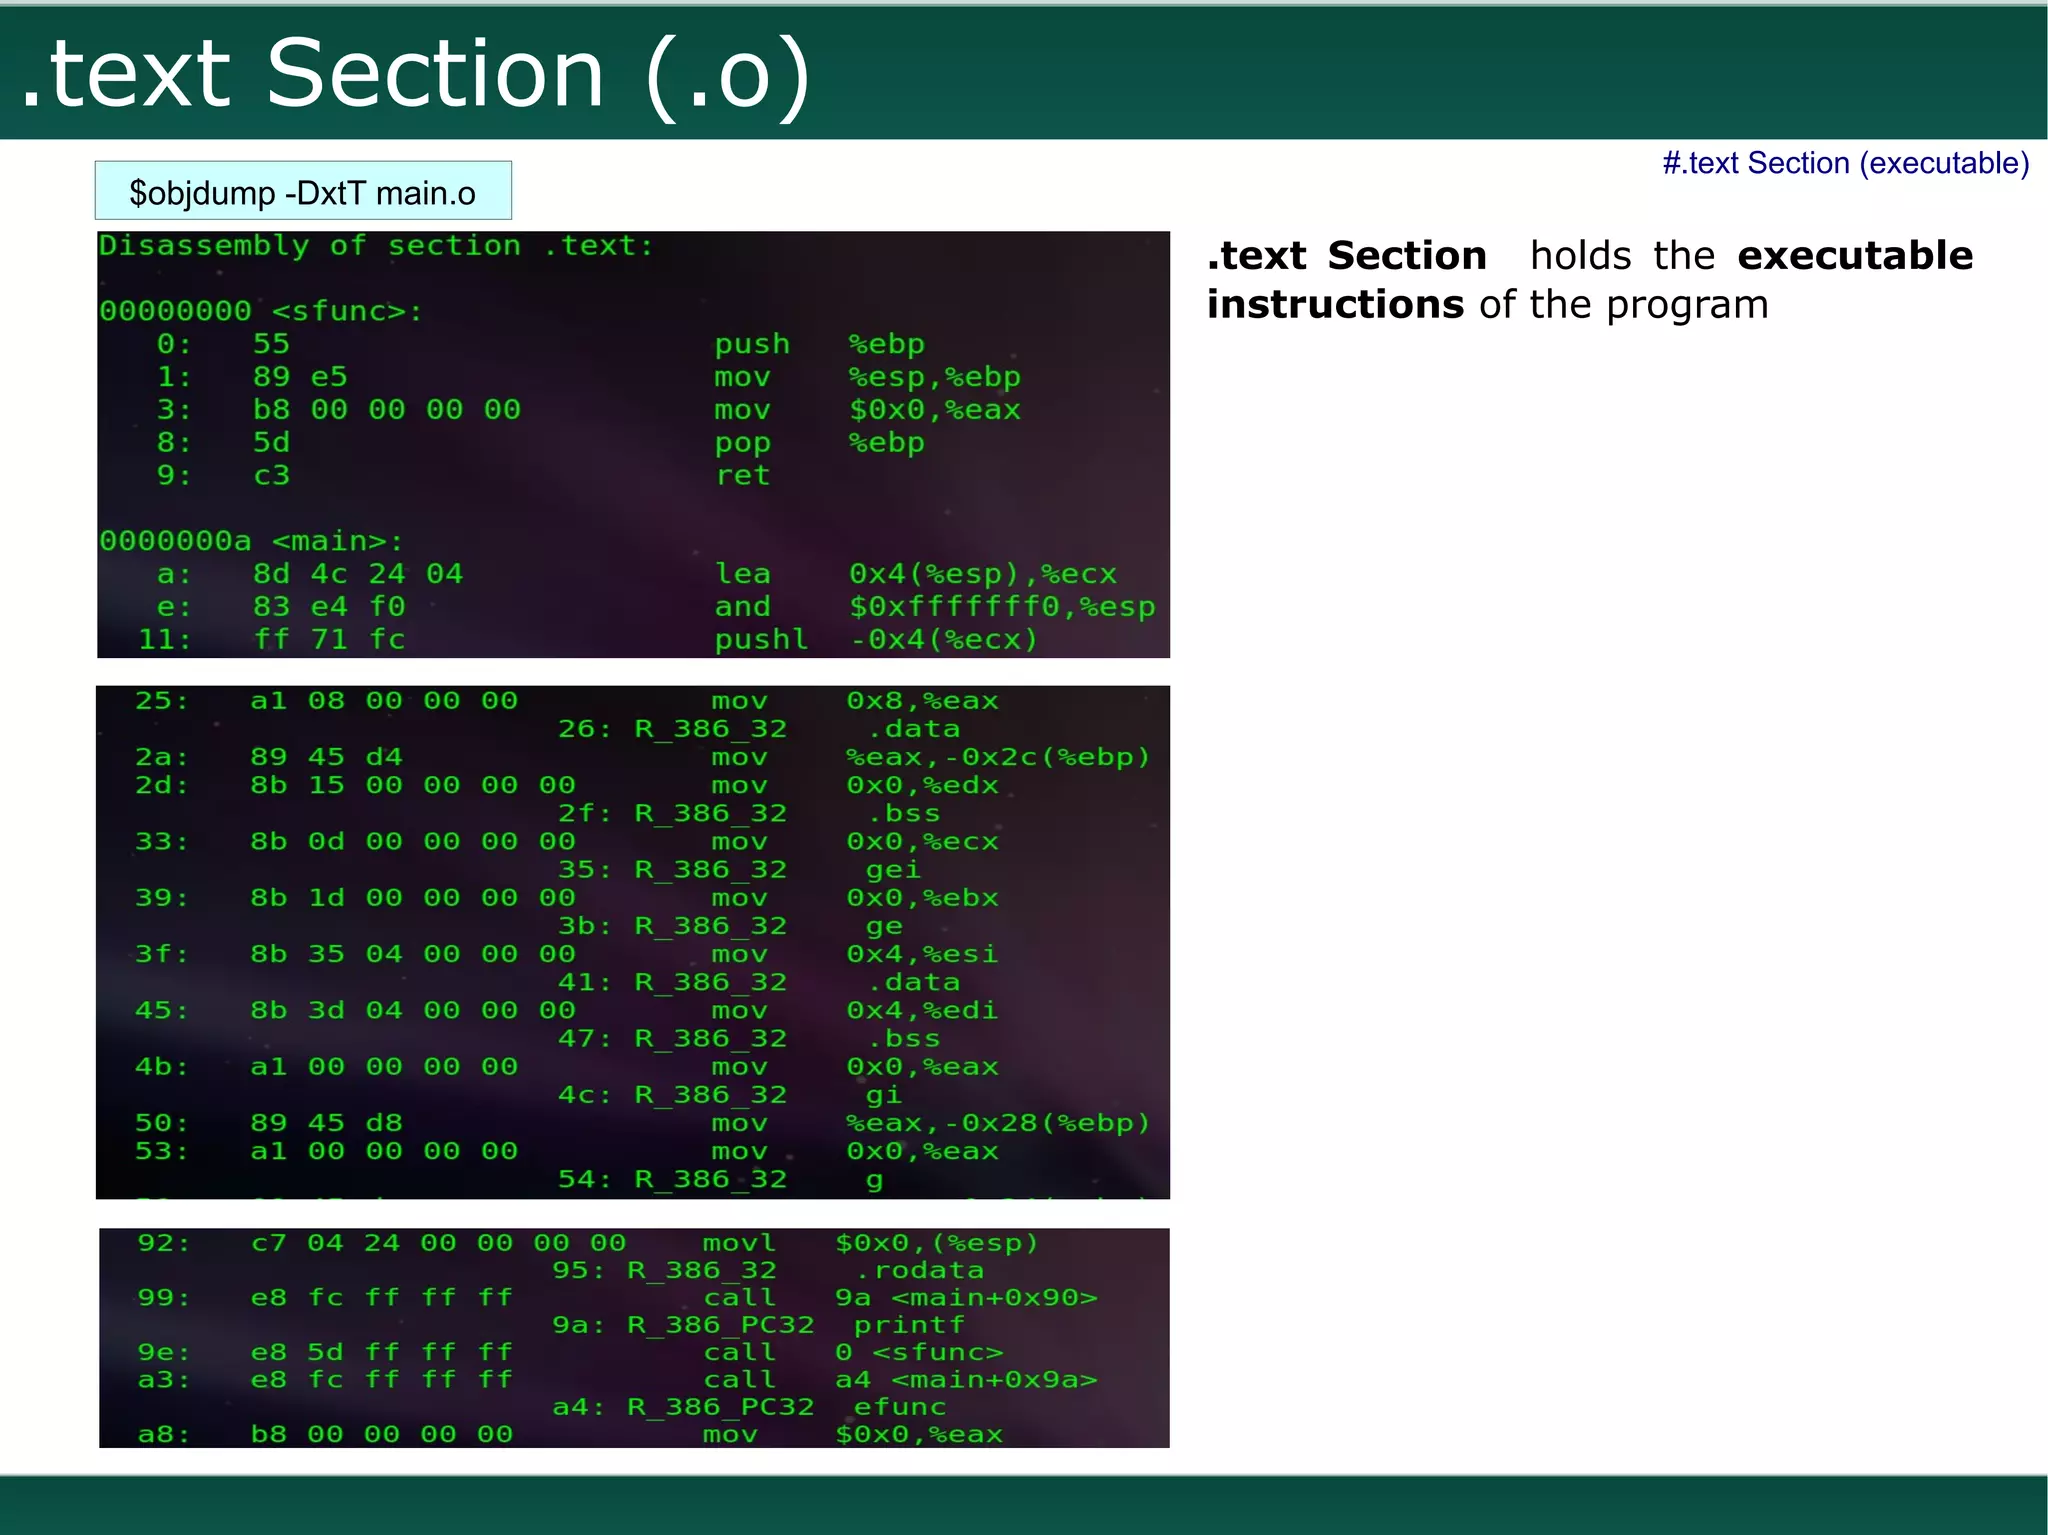Select the '95: R_386_32 .rodata' relocation
The height and width of the screenshot is (1535, 2048).
click(x=768, y=1270)
